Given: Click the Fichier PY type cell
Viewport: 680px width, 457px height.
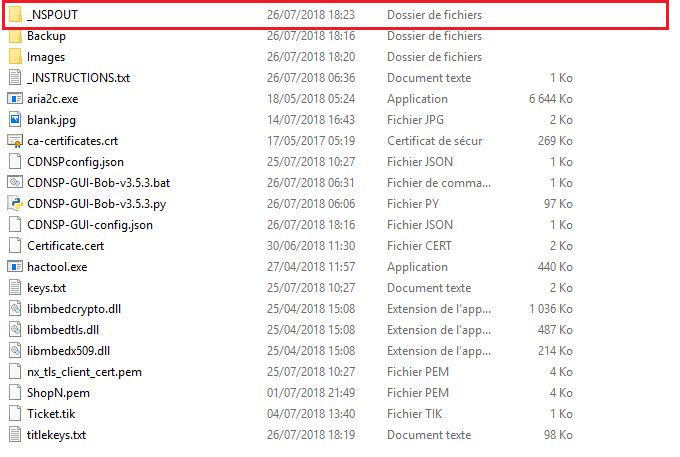Looking at the screenshot, I should (x=413, y=204).
